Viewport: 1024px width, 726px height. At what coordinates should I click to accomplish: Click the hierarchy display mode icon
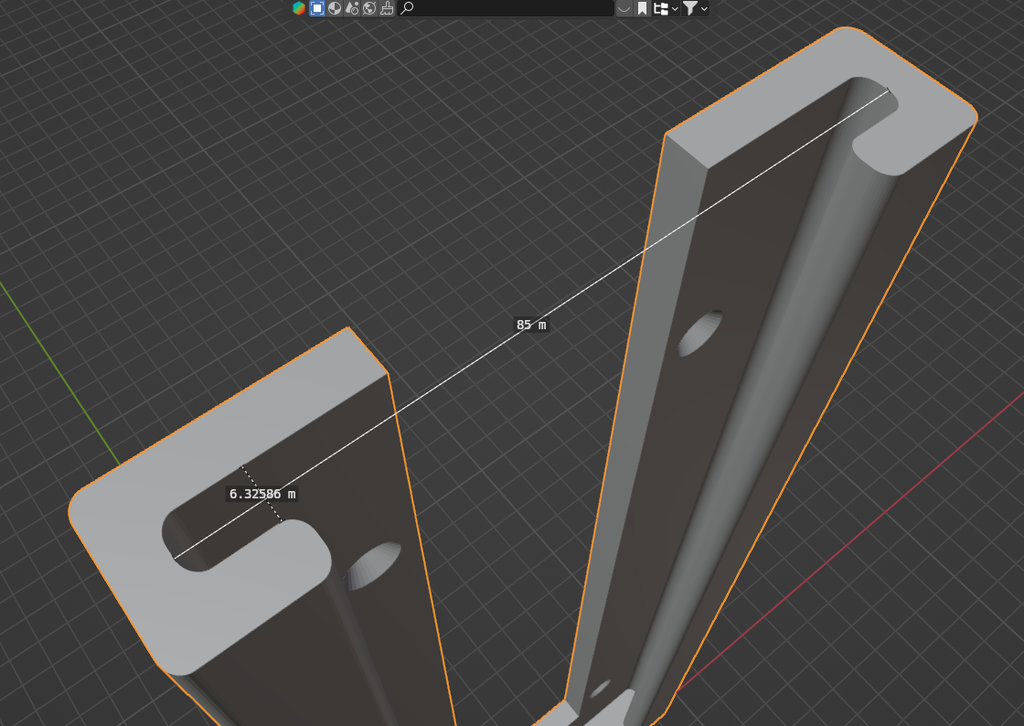pyautogui.click(x=661, y=8)
